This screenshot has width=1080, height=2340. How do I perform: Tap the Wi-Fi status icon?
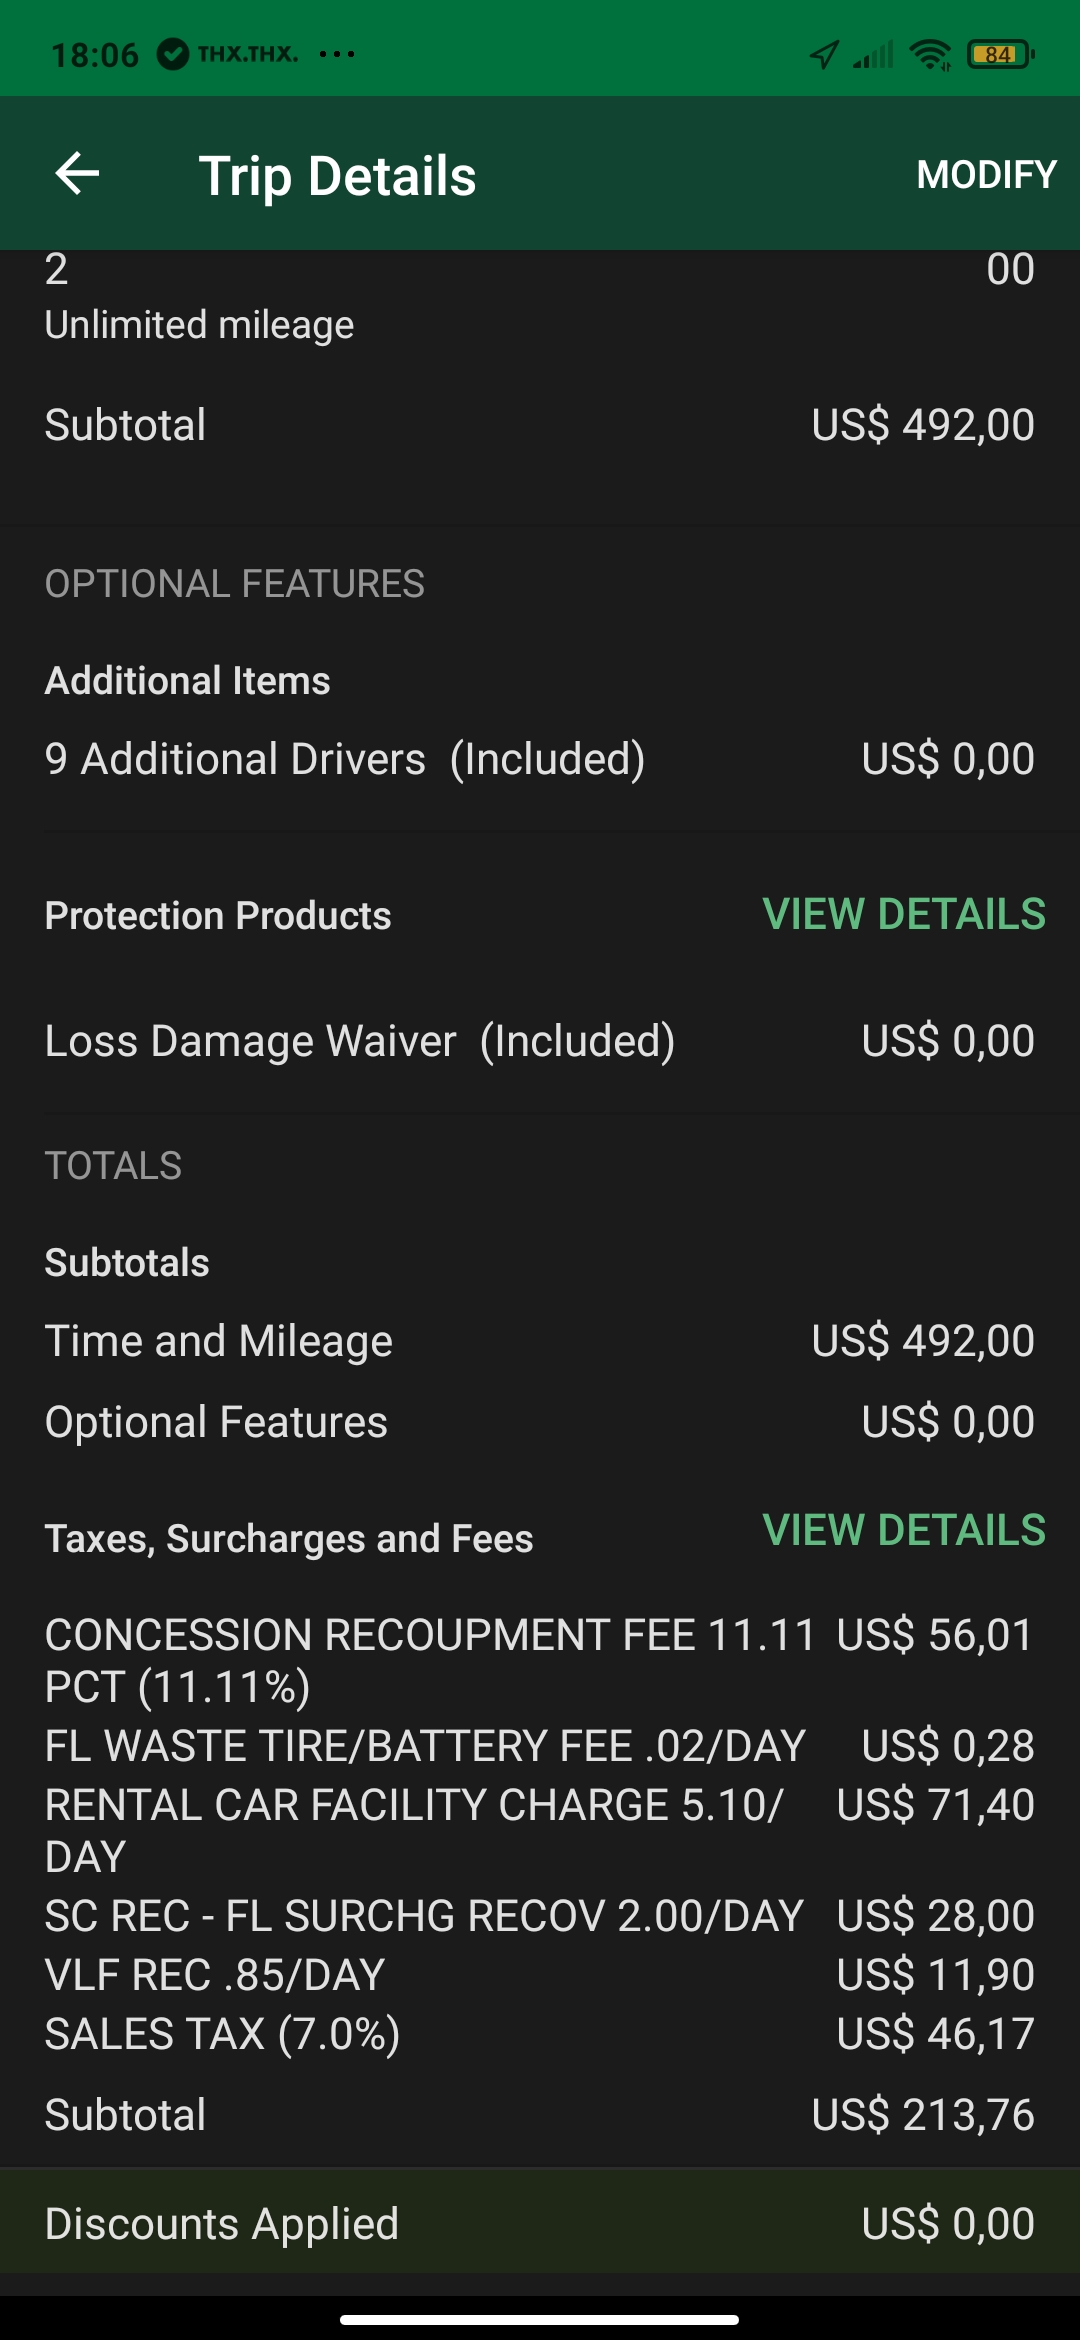point(931,55)
